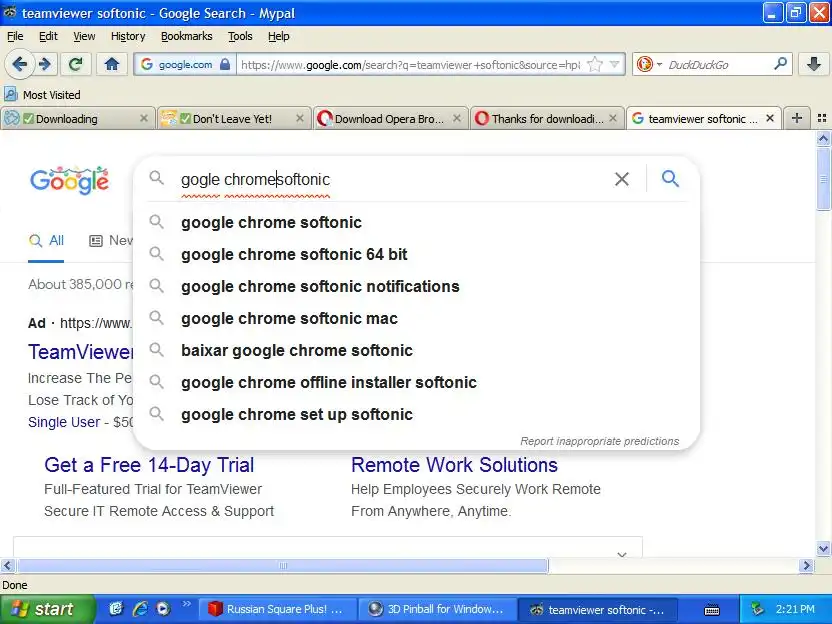Open the Help menu
The image size is (832, 624).
[279, 36]
